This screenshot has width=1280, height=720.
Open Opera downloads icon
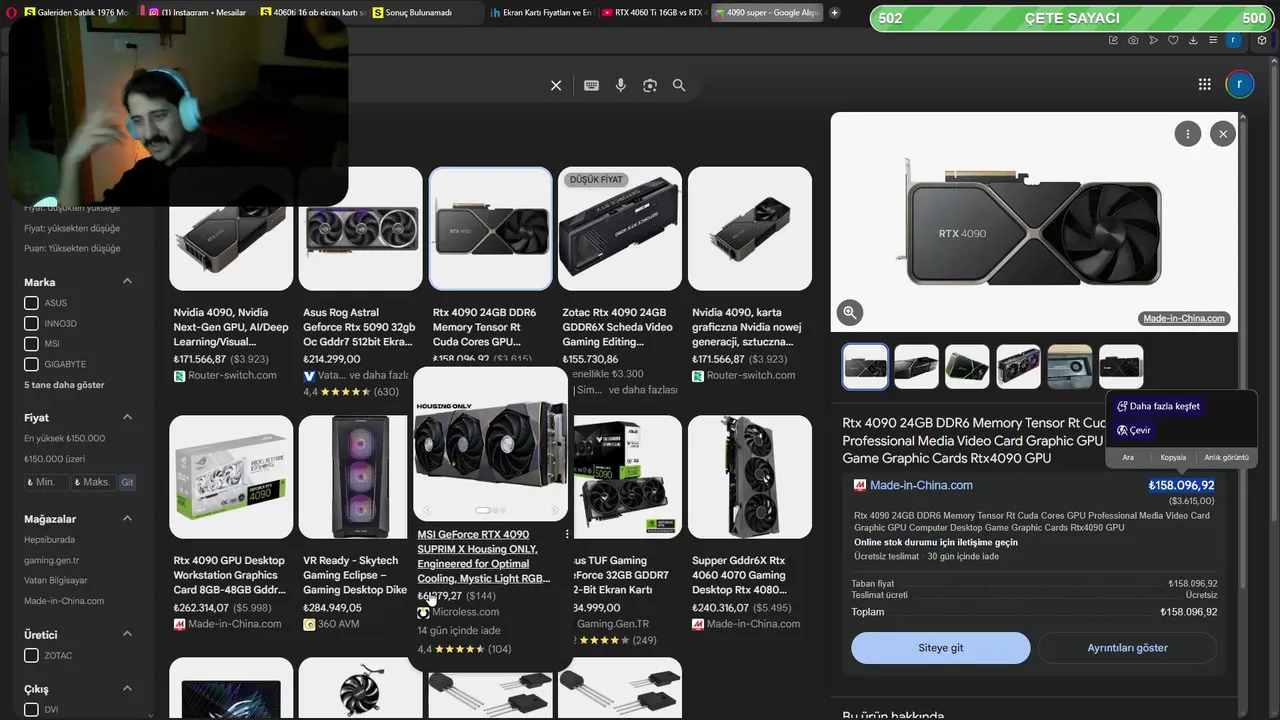[1193, 40]
